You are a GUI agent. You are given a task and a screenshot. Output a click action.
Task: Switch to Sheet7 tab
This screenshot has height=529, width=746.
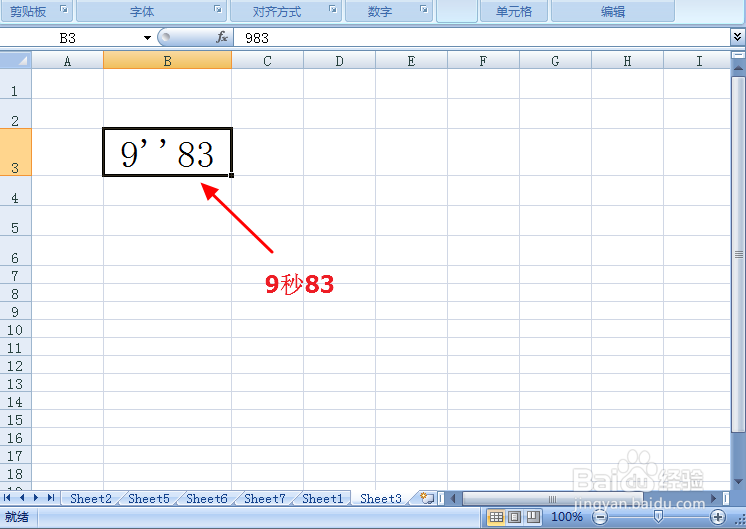(x=265, y=499)
